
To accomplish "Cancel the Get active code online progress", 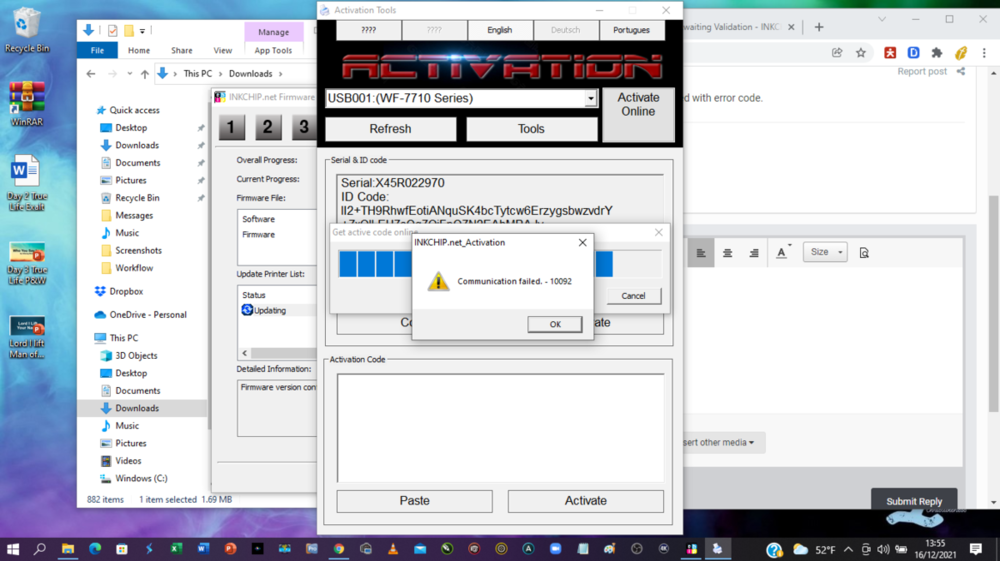I will tap(633, 296).
